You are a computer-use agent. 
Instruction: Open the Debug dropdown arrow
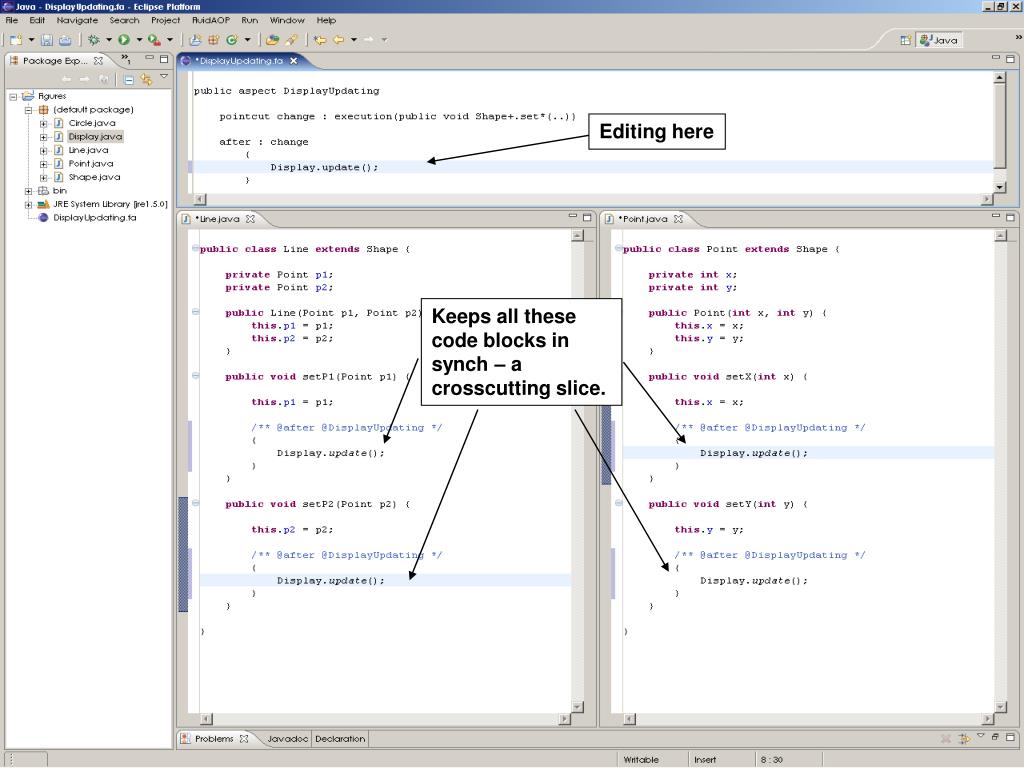click(108, 40)
